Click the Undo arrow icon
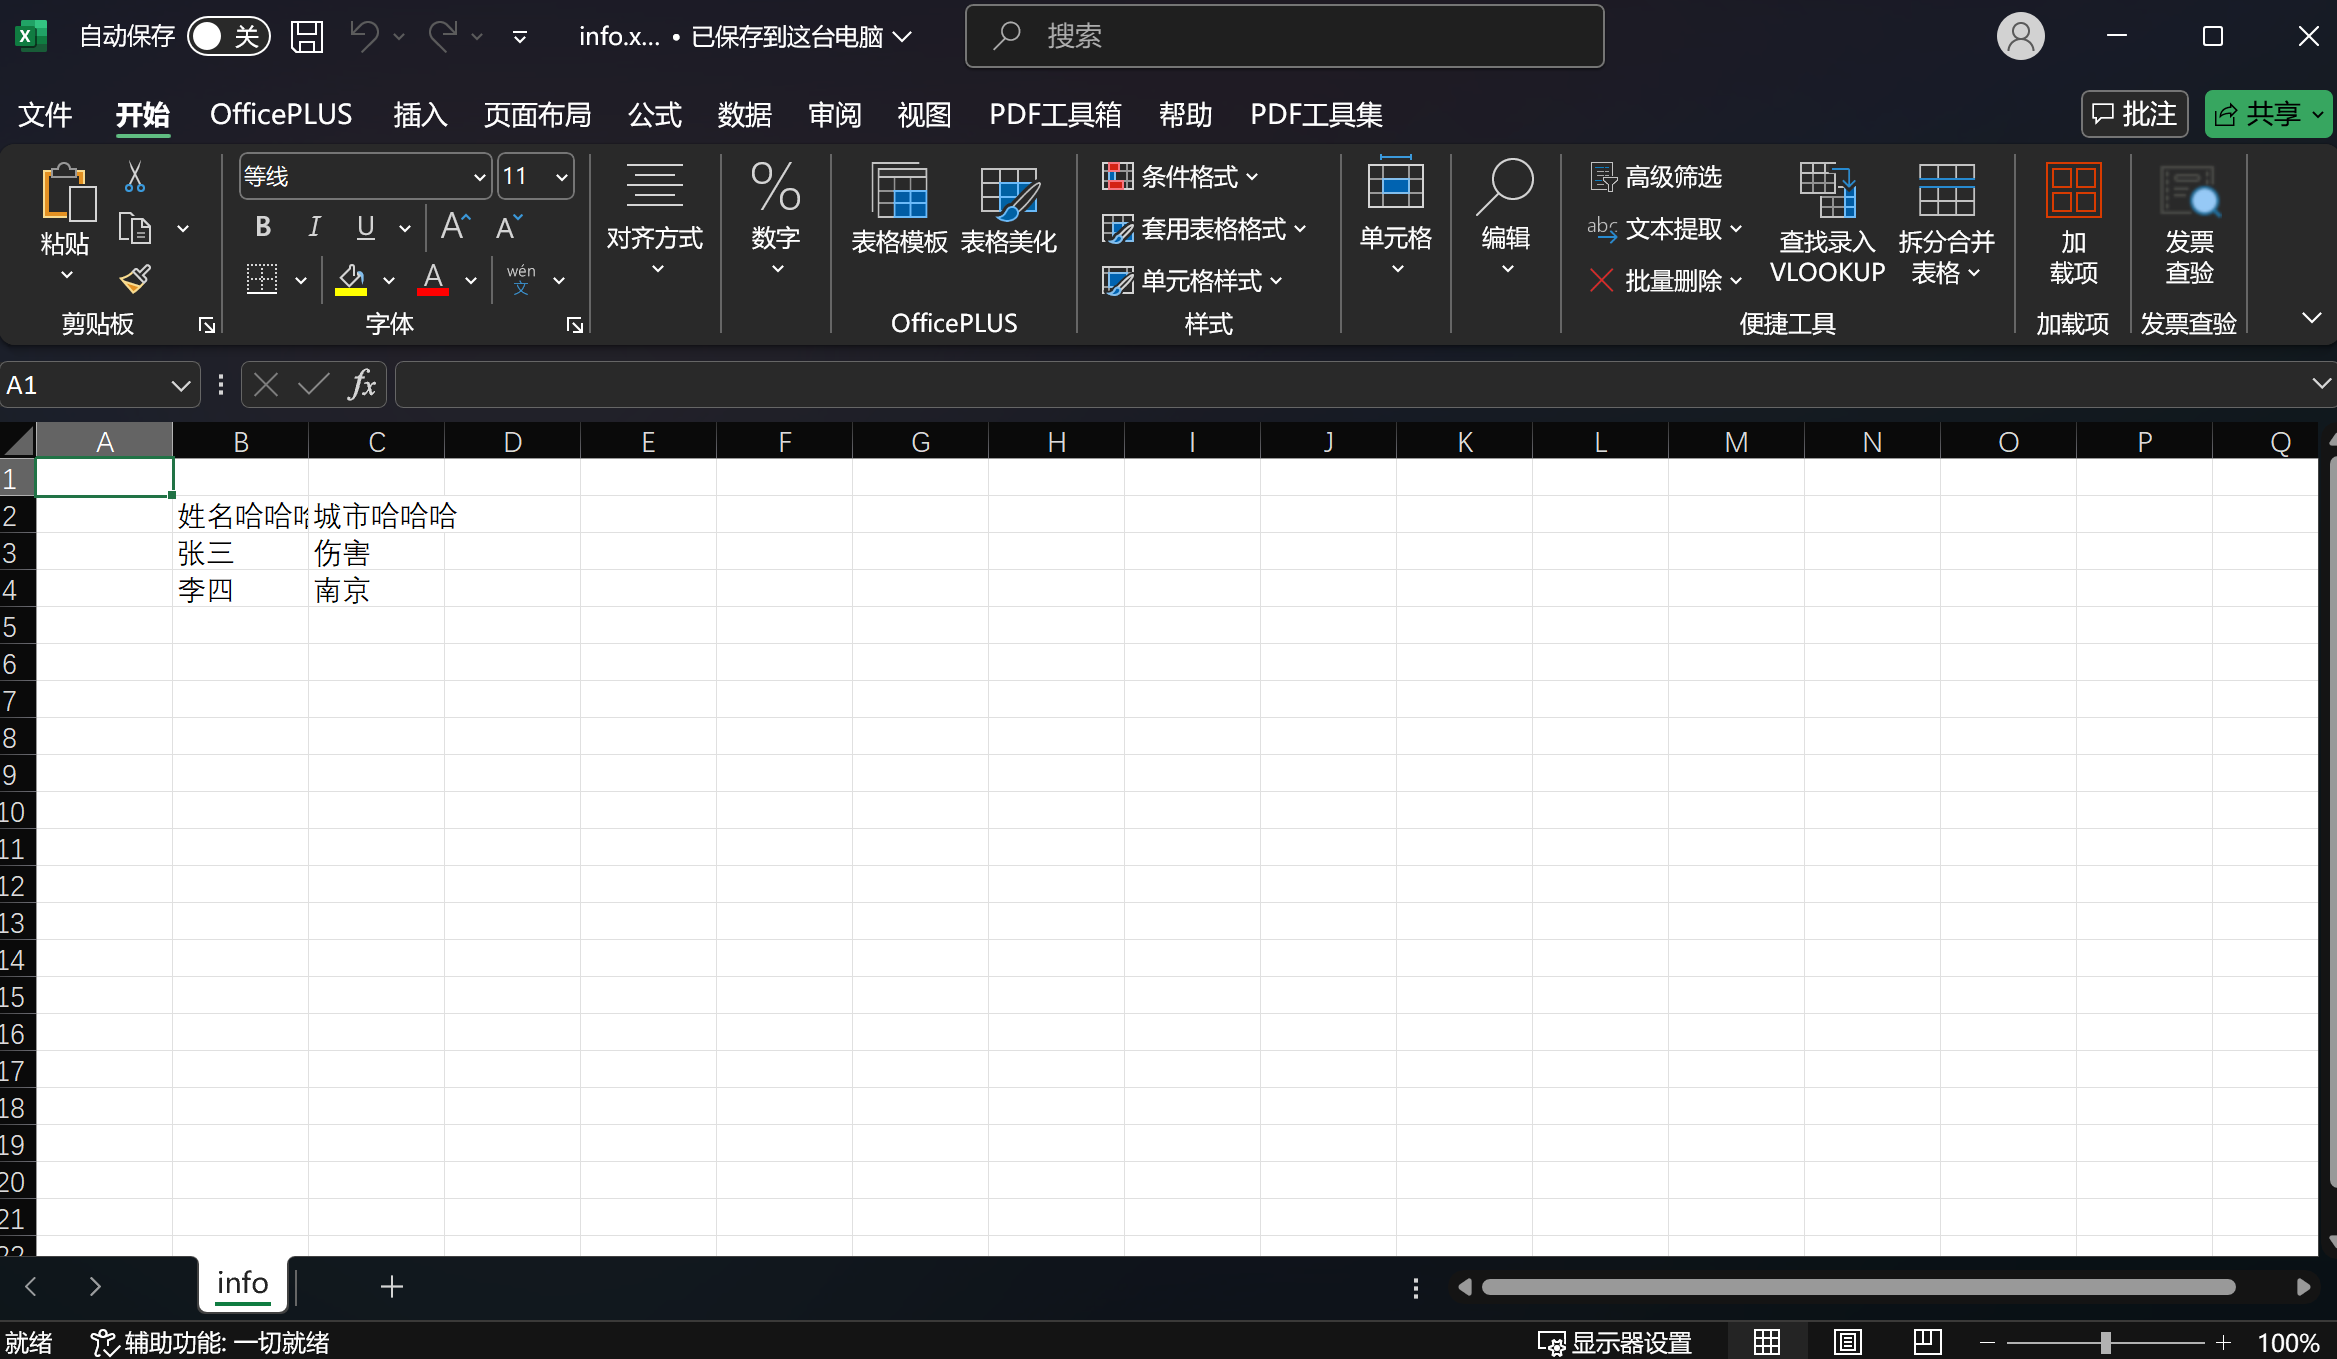 [364, 37]
